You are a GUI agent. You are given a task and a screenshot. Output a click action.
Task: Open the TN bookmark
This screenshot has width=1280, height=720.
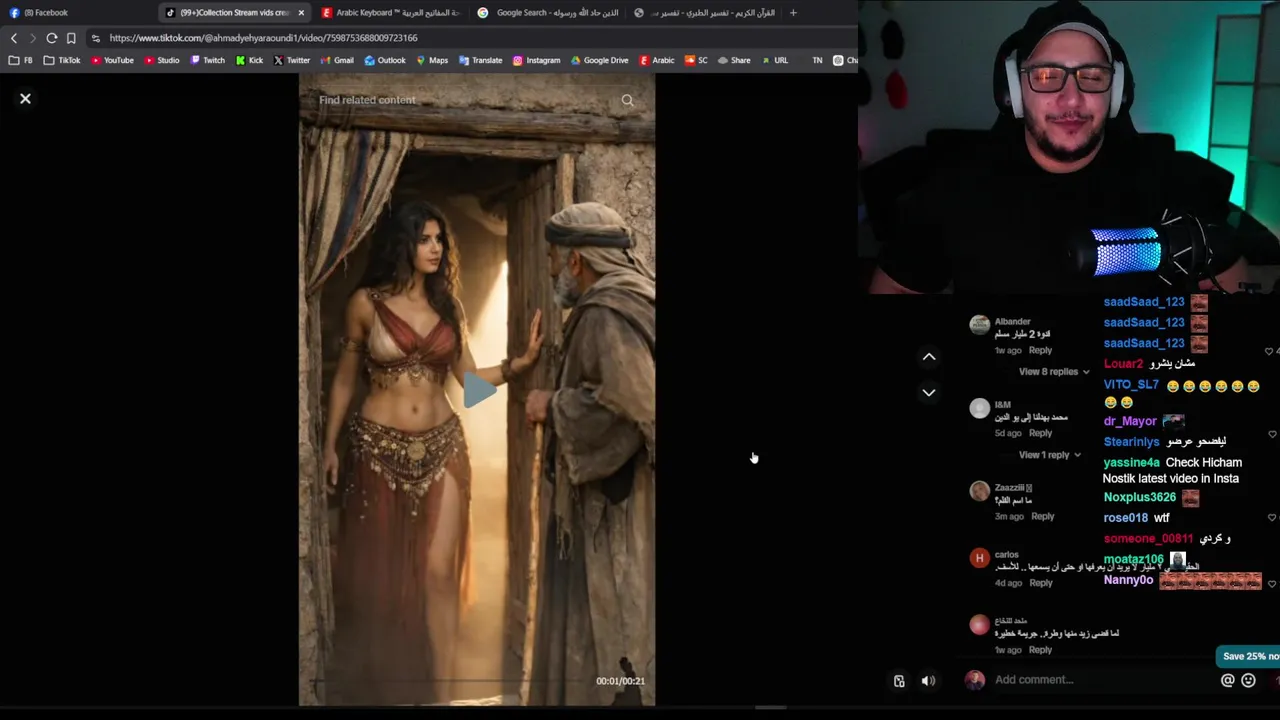[816, 60]
